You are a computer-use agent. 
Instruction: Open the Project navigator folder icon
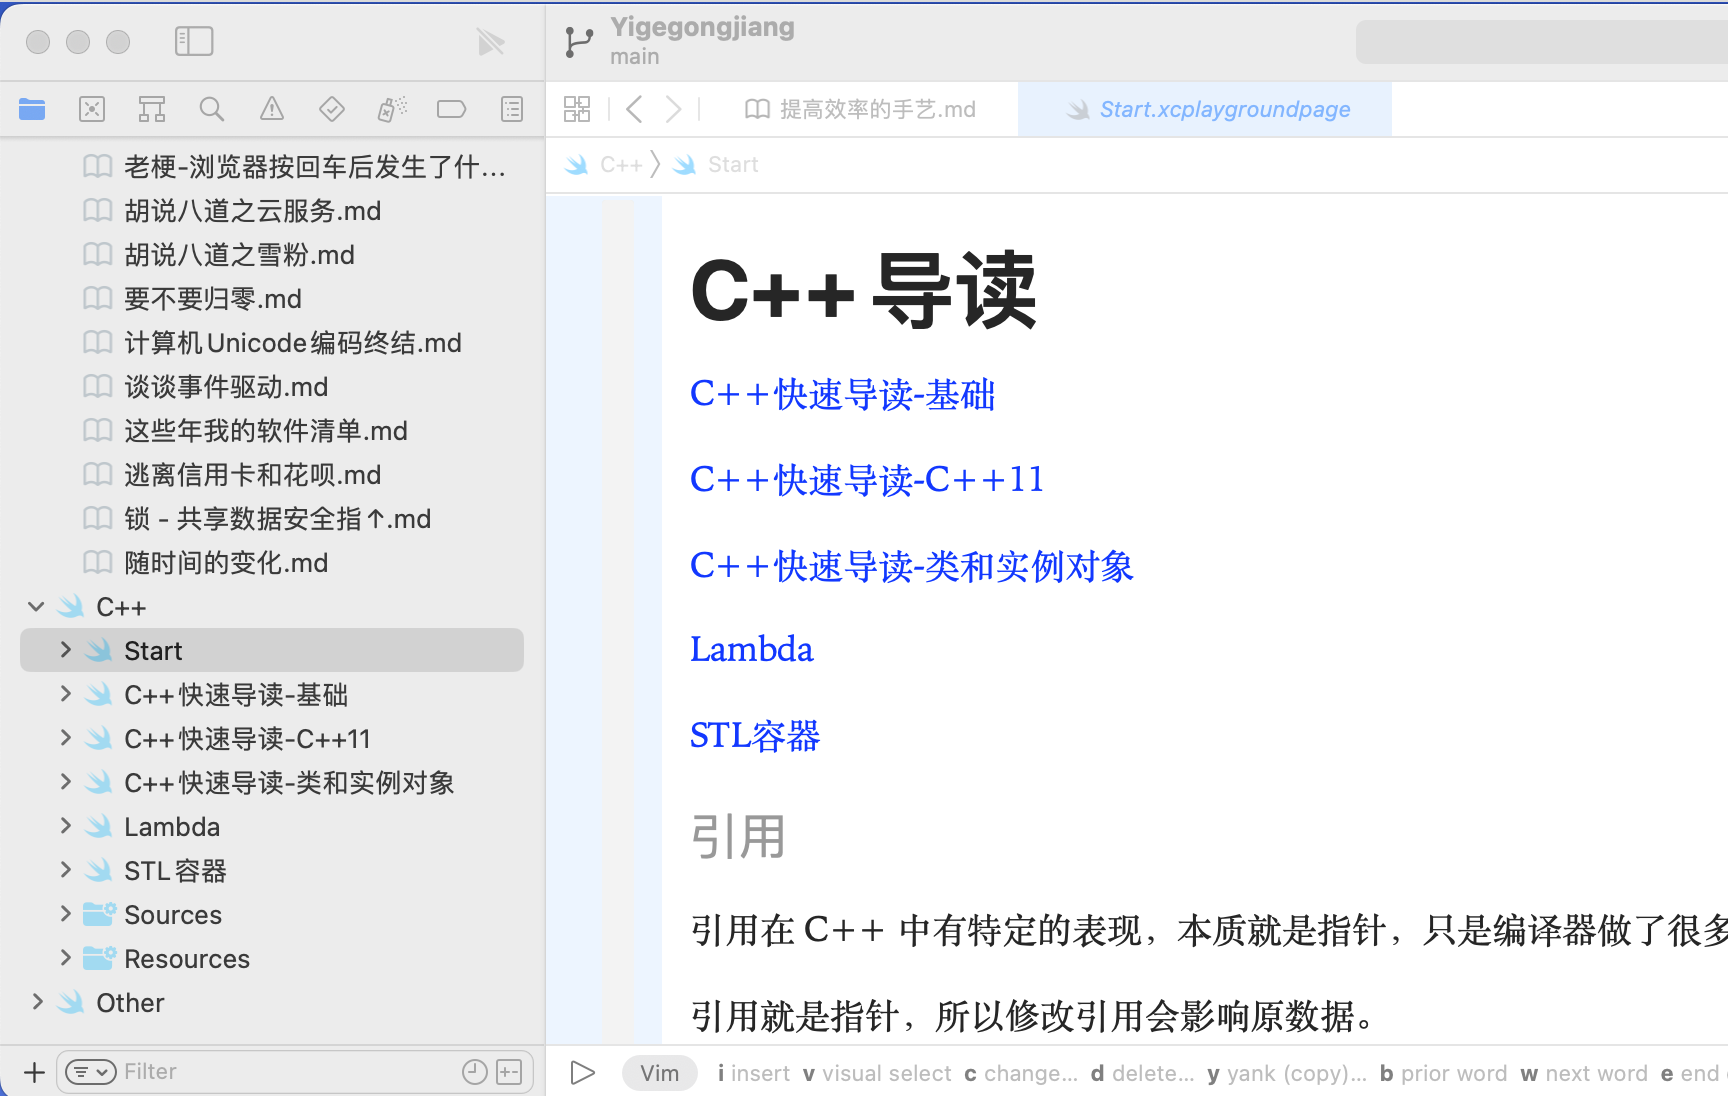tap(32, 109)
